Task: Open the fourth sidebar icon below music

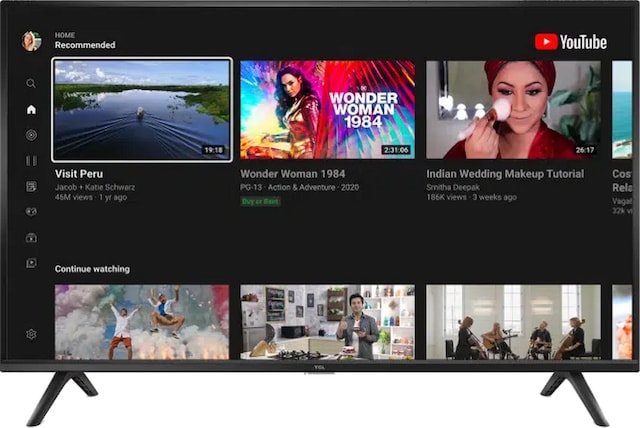Action: point(31,160)
